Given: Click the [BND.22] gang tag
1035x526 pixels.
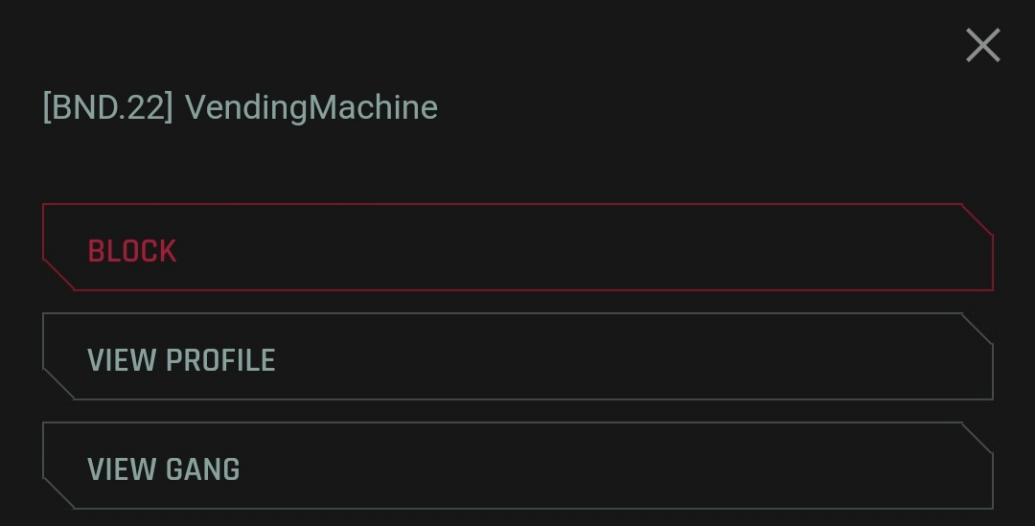Looking at the screenshot, I should tap(108, 107).
